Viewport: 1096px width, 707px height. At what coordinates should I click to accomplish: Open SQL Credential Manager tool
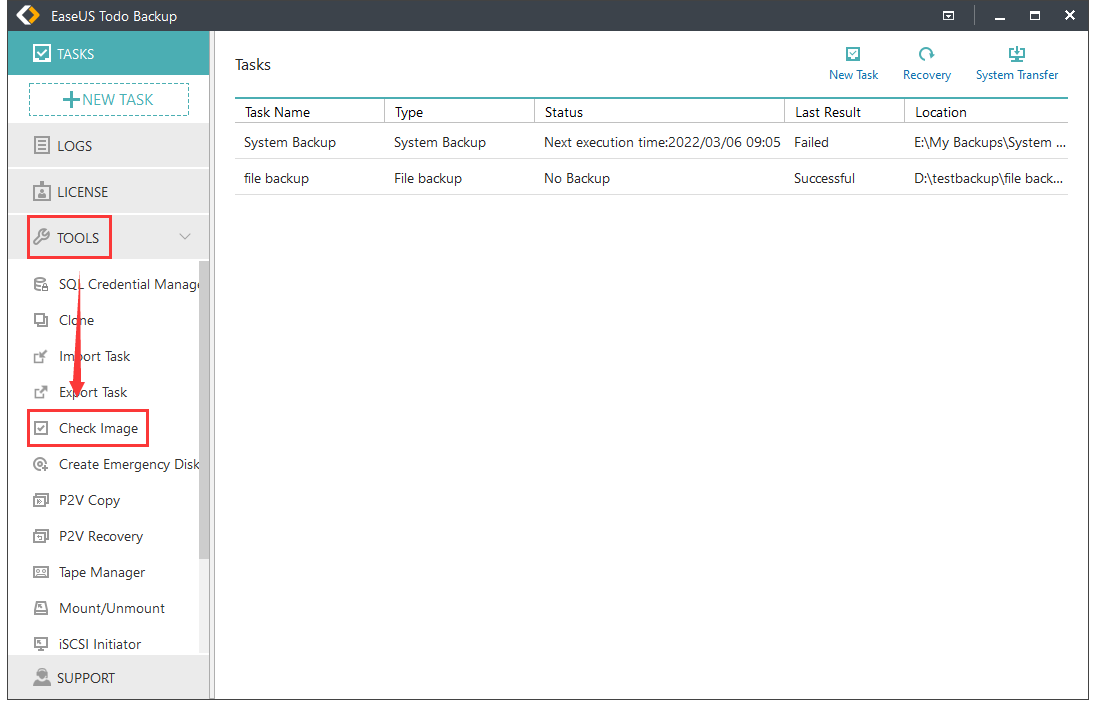click(129, 284)
